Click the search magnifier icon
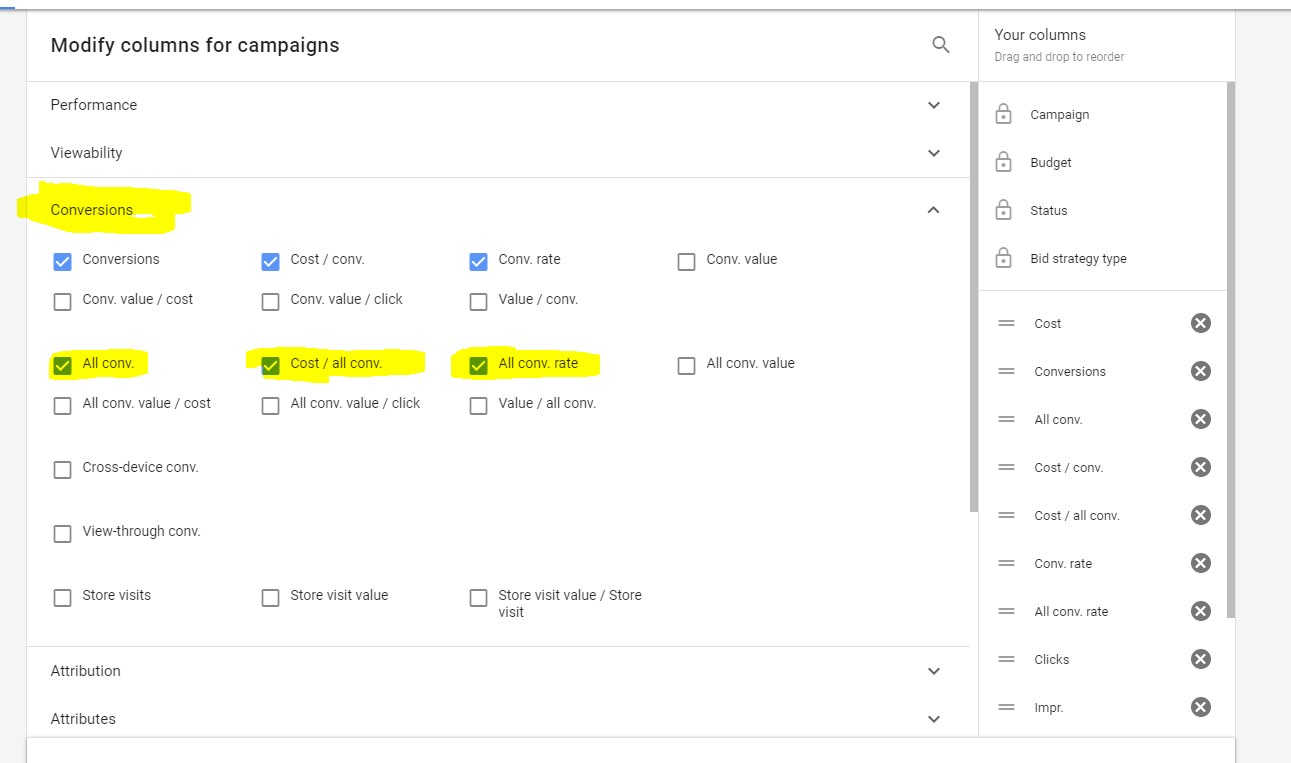 (940, 45)
